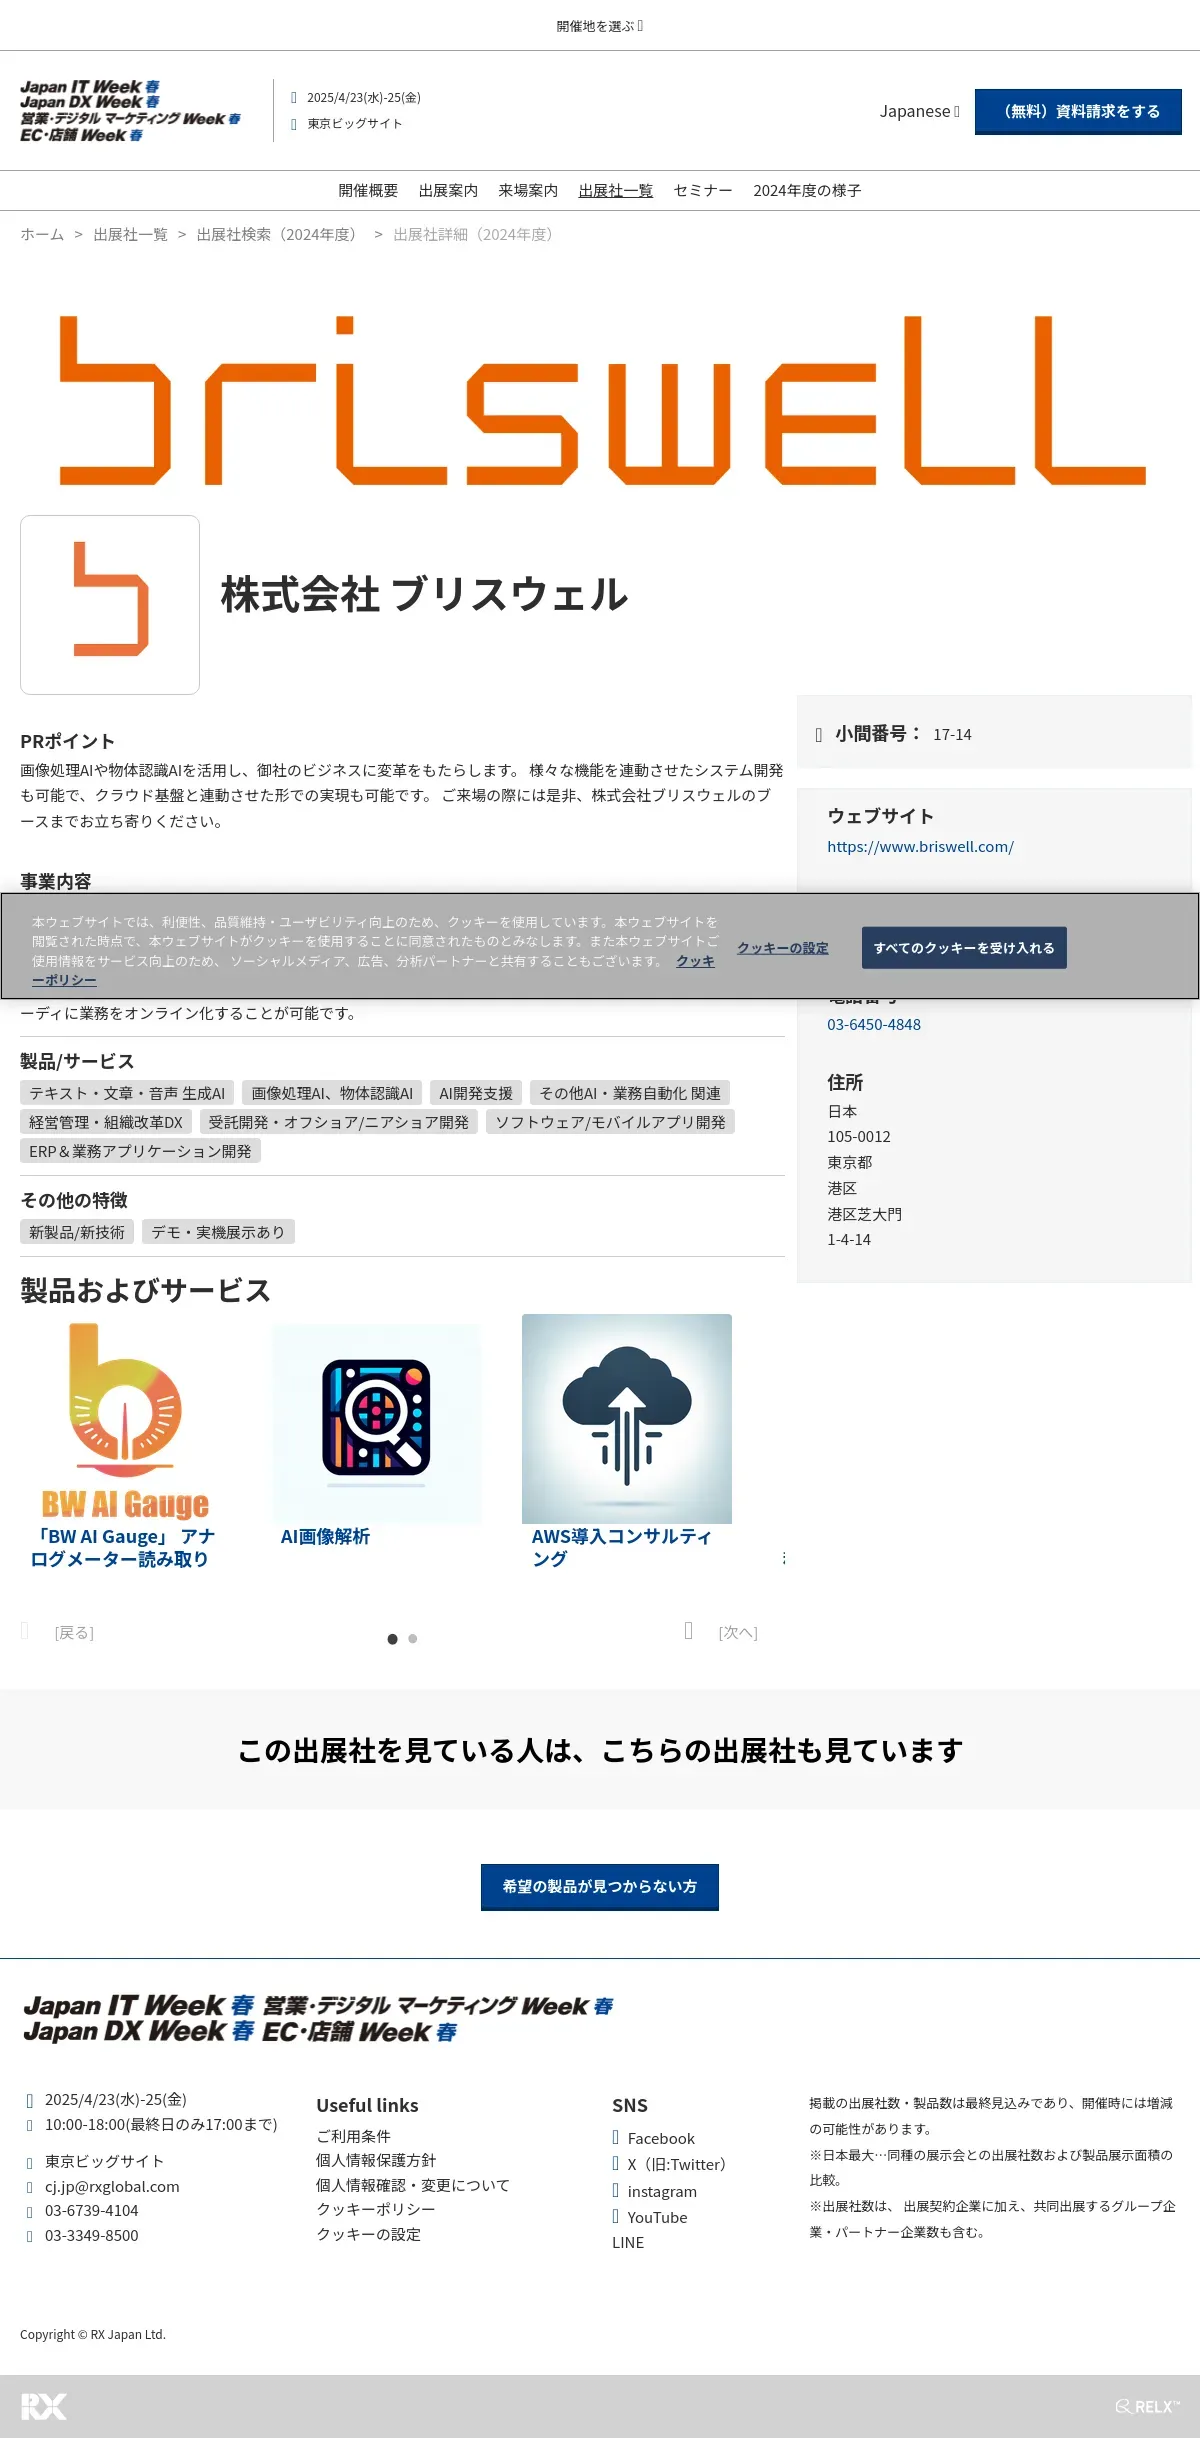The image size is (1200, 2438).
Task: Click the 経営管理・組織改革DX tag
Action: [x=106, y=1122]
